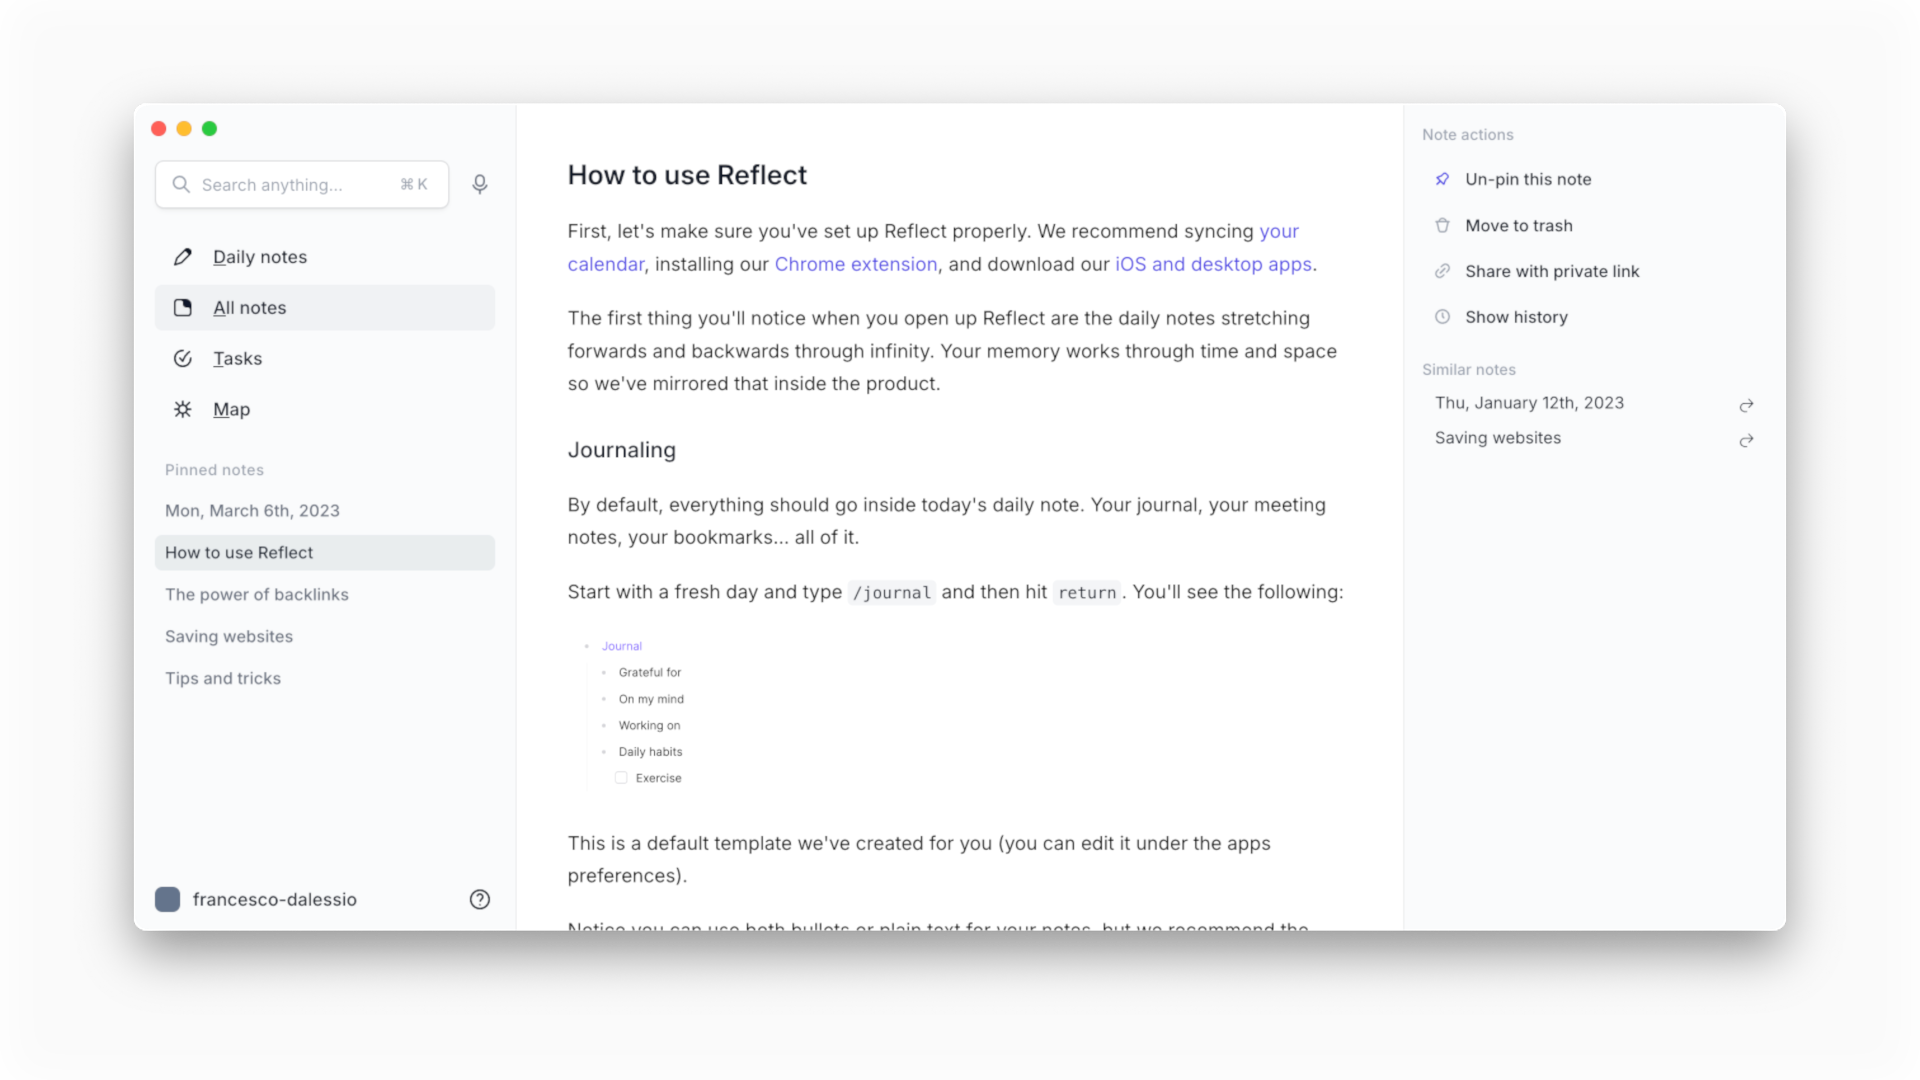Click the pin icon beside Un-pin this note
The height and width of the screenshot is (1080, 1920).
tap(1443, 178)
